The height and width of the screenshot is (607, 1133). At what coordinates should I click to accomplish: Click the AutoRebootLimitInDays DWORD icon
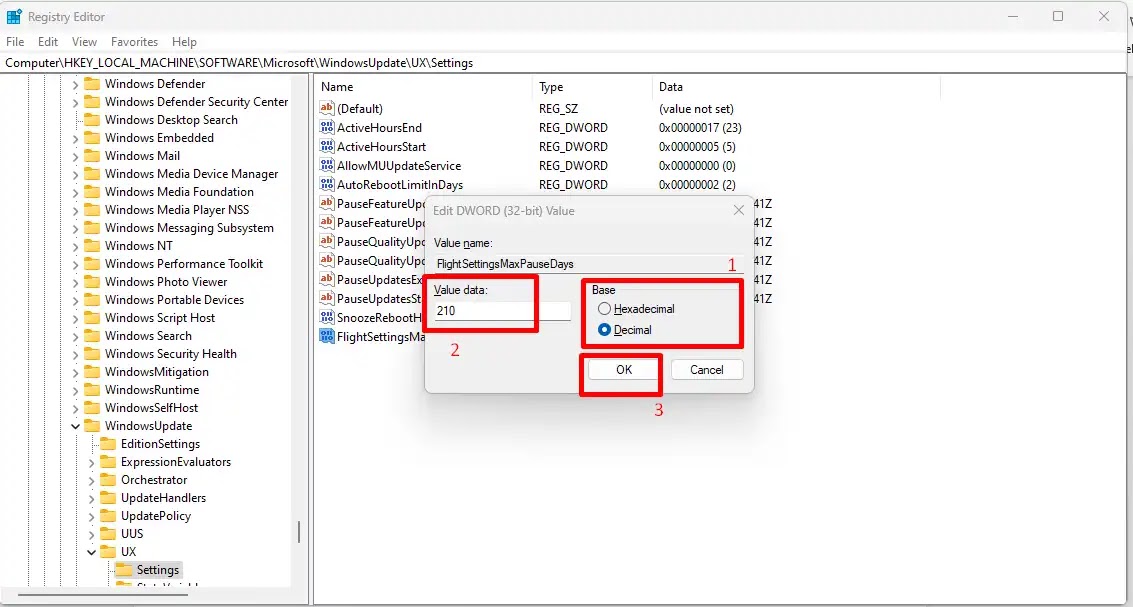[327, 184]
